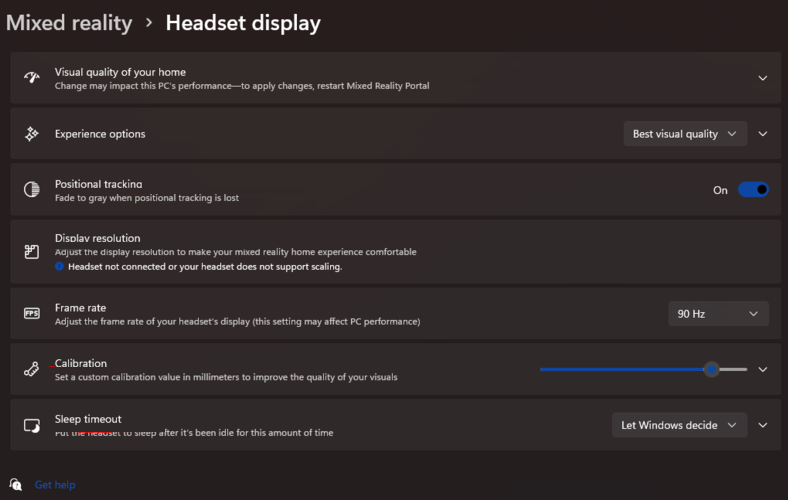This screenshot has width=788, height=500.
Task: Expand the Experience options chevron
Action: coord(763,134)
